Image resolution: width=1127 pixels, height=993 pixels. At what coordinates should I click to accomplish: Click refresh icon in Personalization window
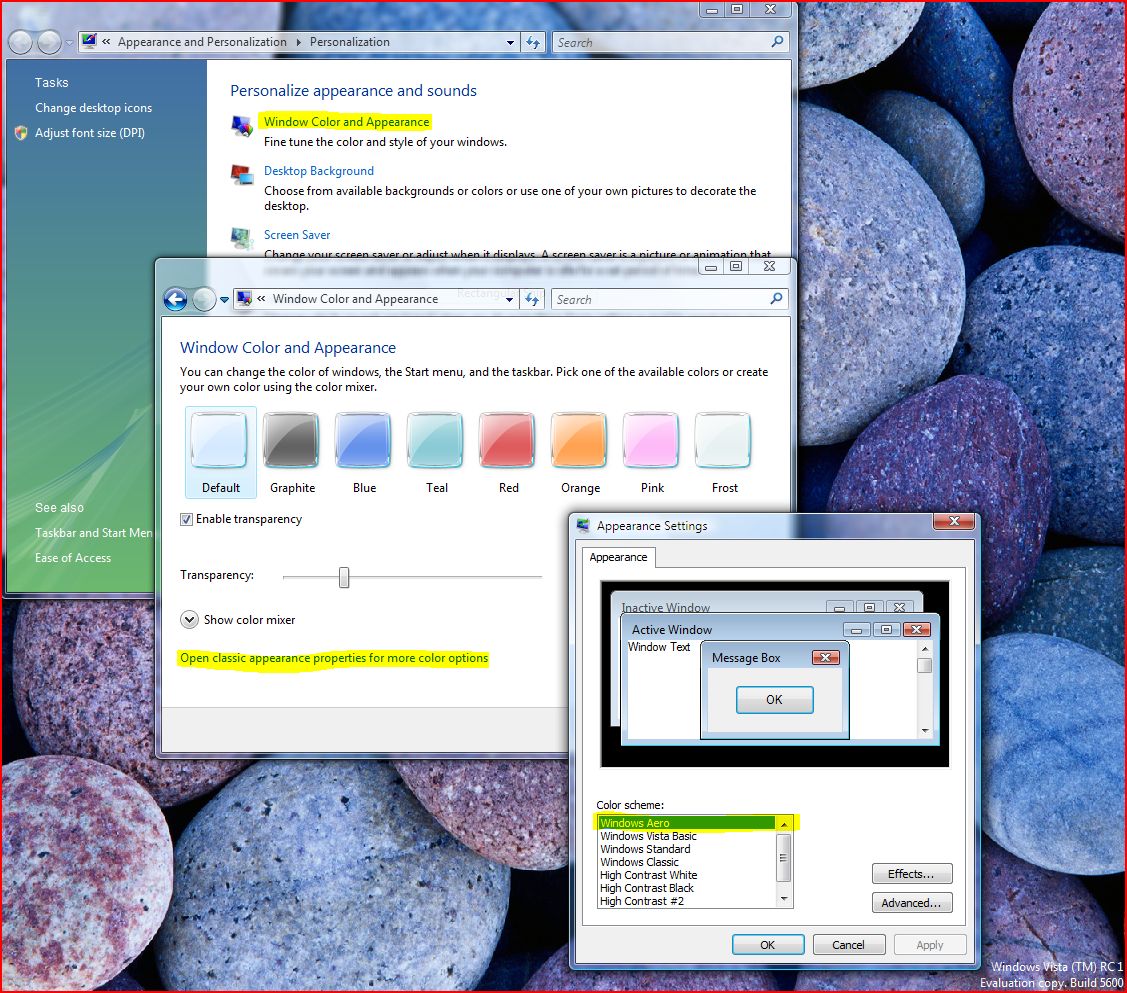pos(533,42)
